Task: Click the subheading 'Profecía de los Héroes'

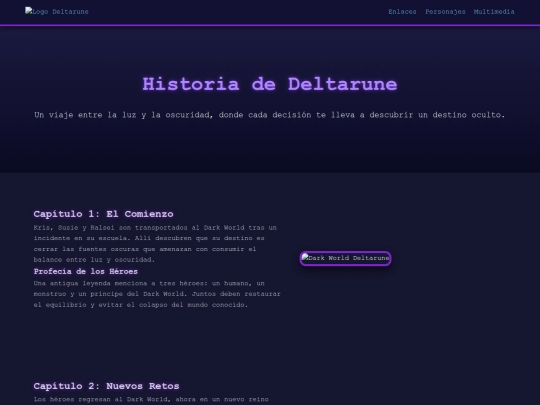Action: point(85,271)
